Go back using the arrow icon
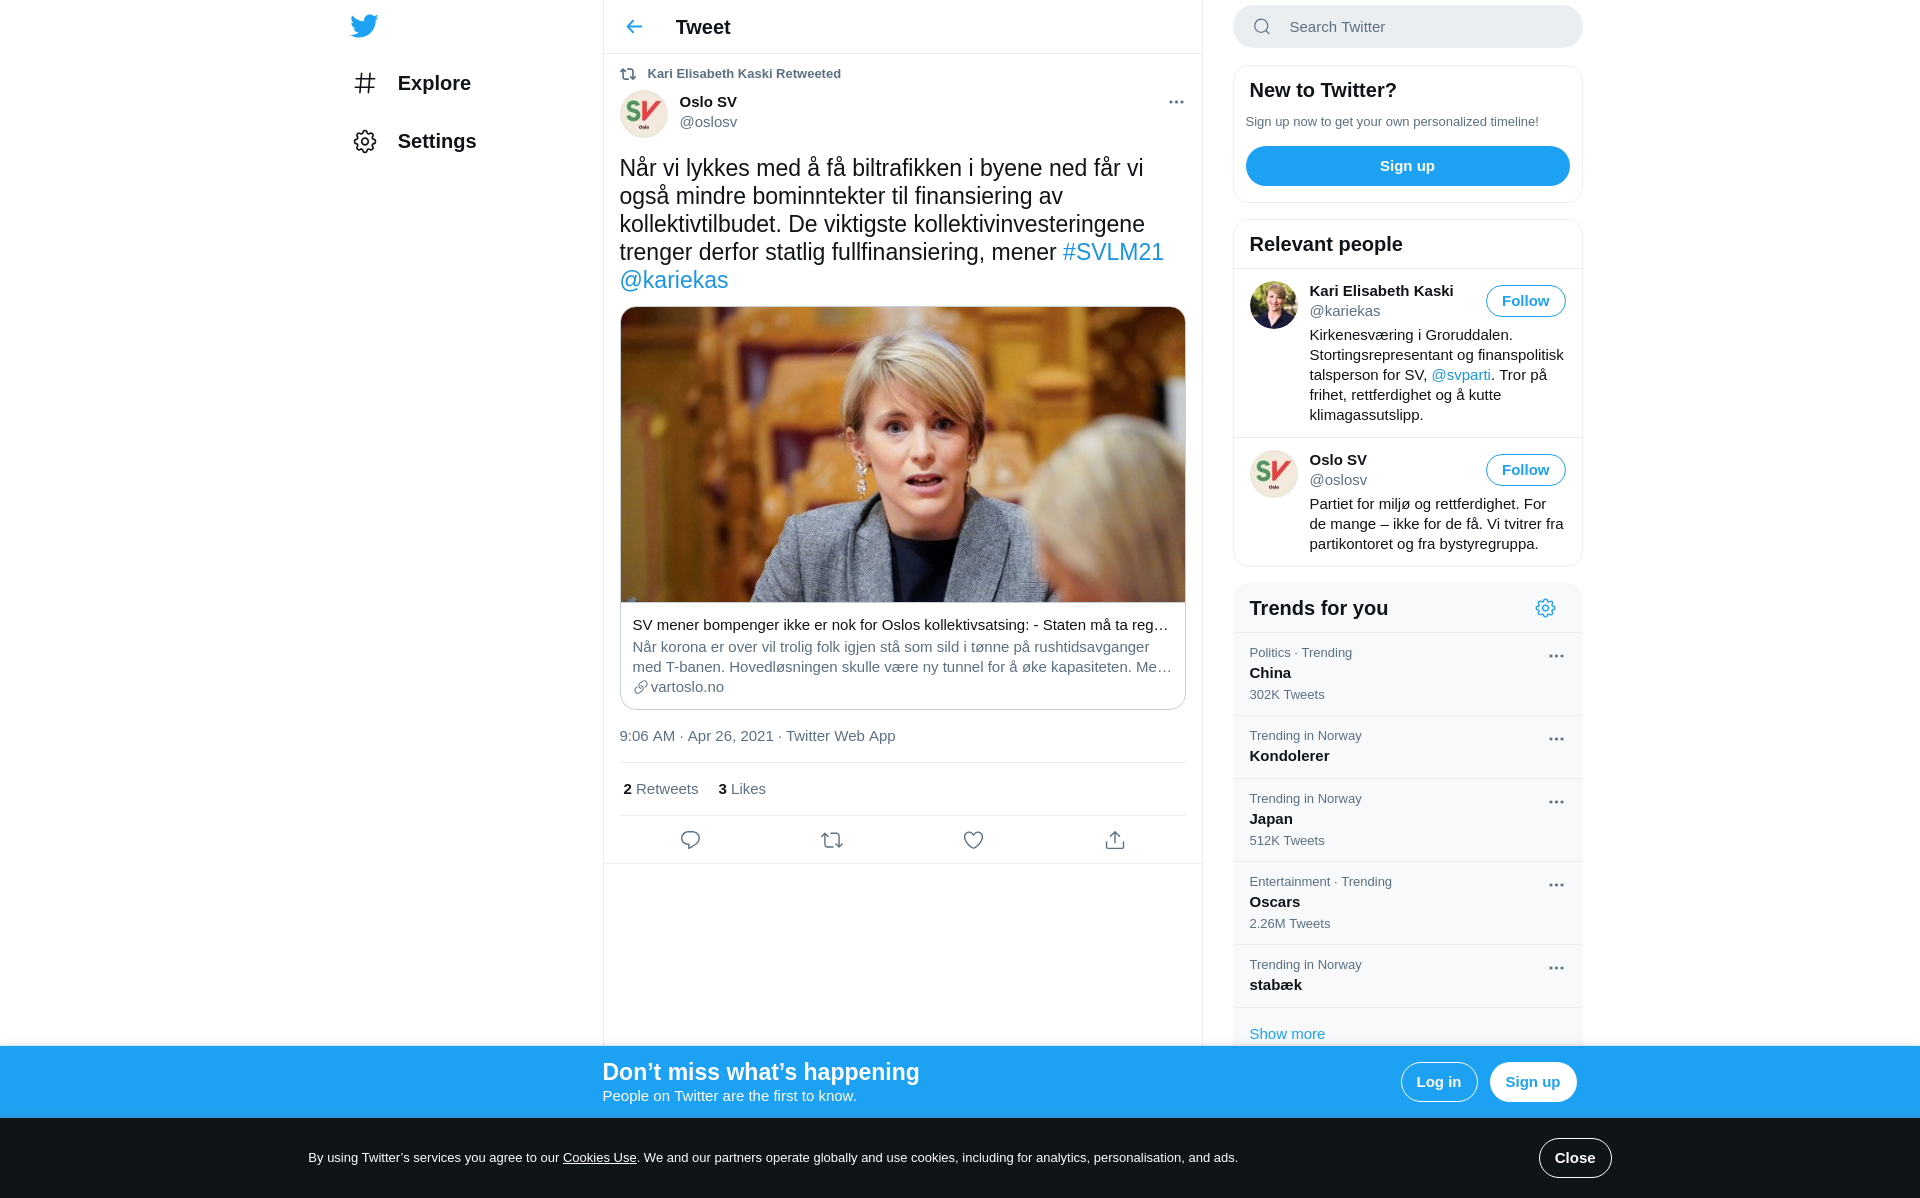 (634, 27)
